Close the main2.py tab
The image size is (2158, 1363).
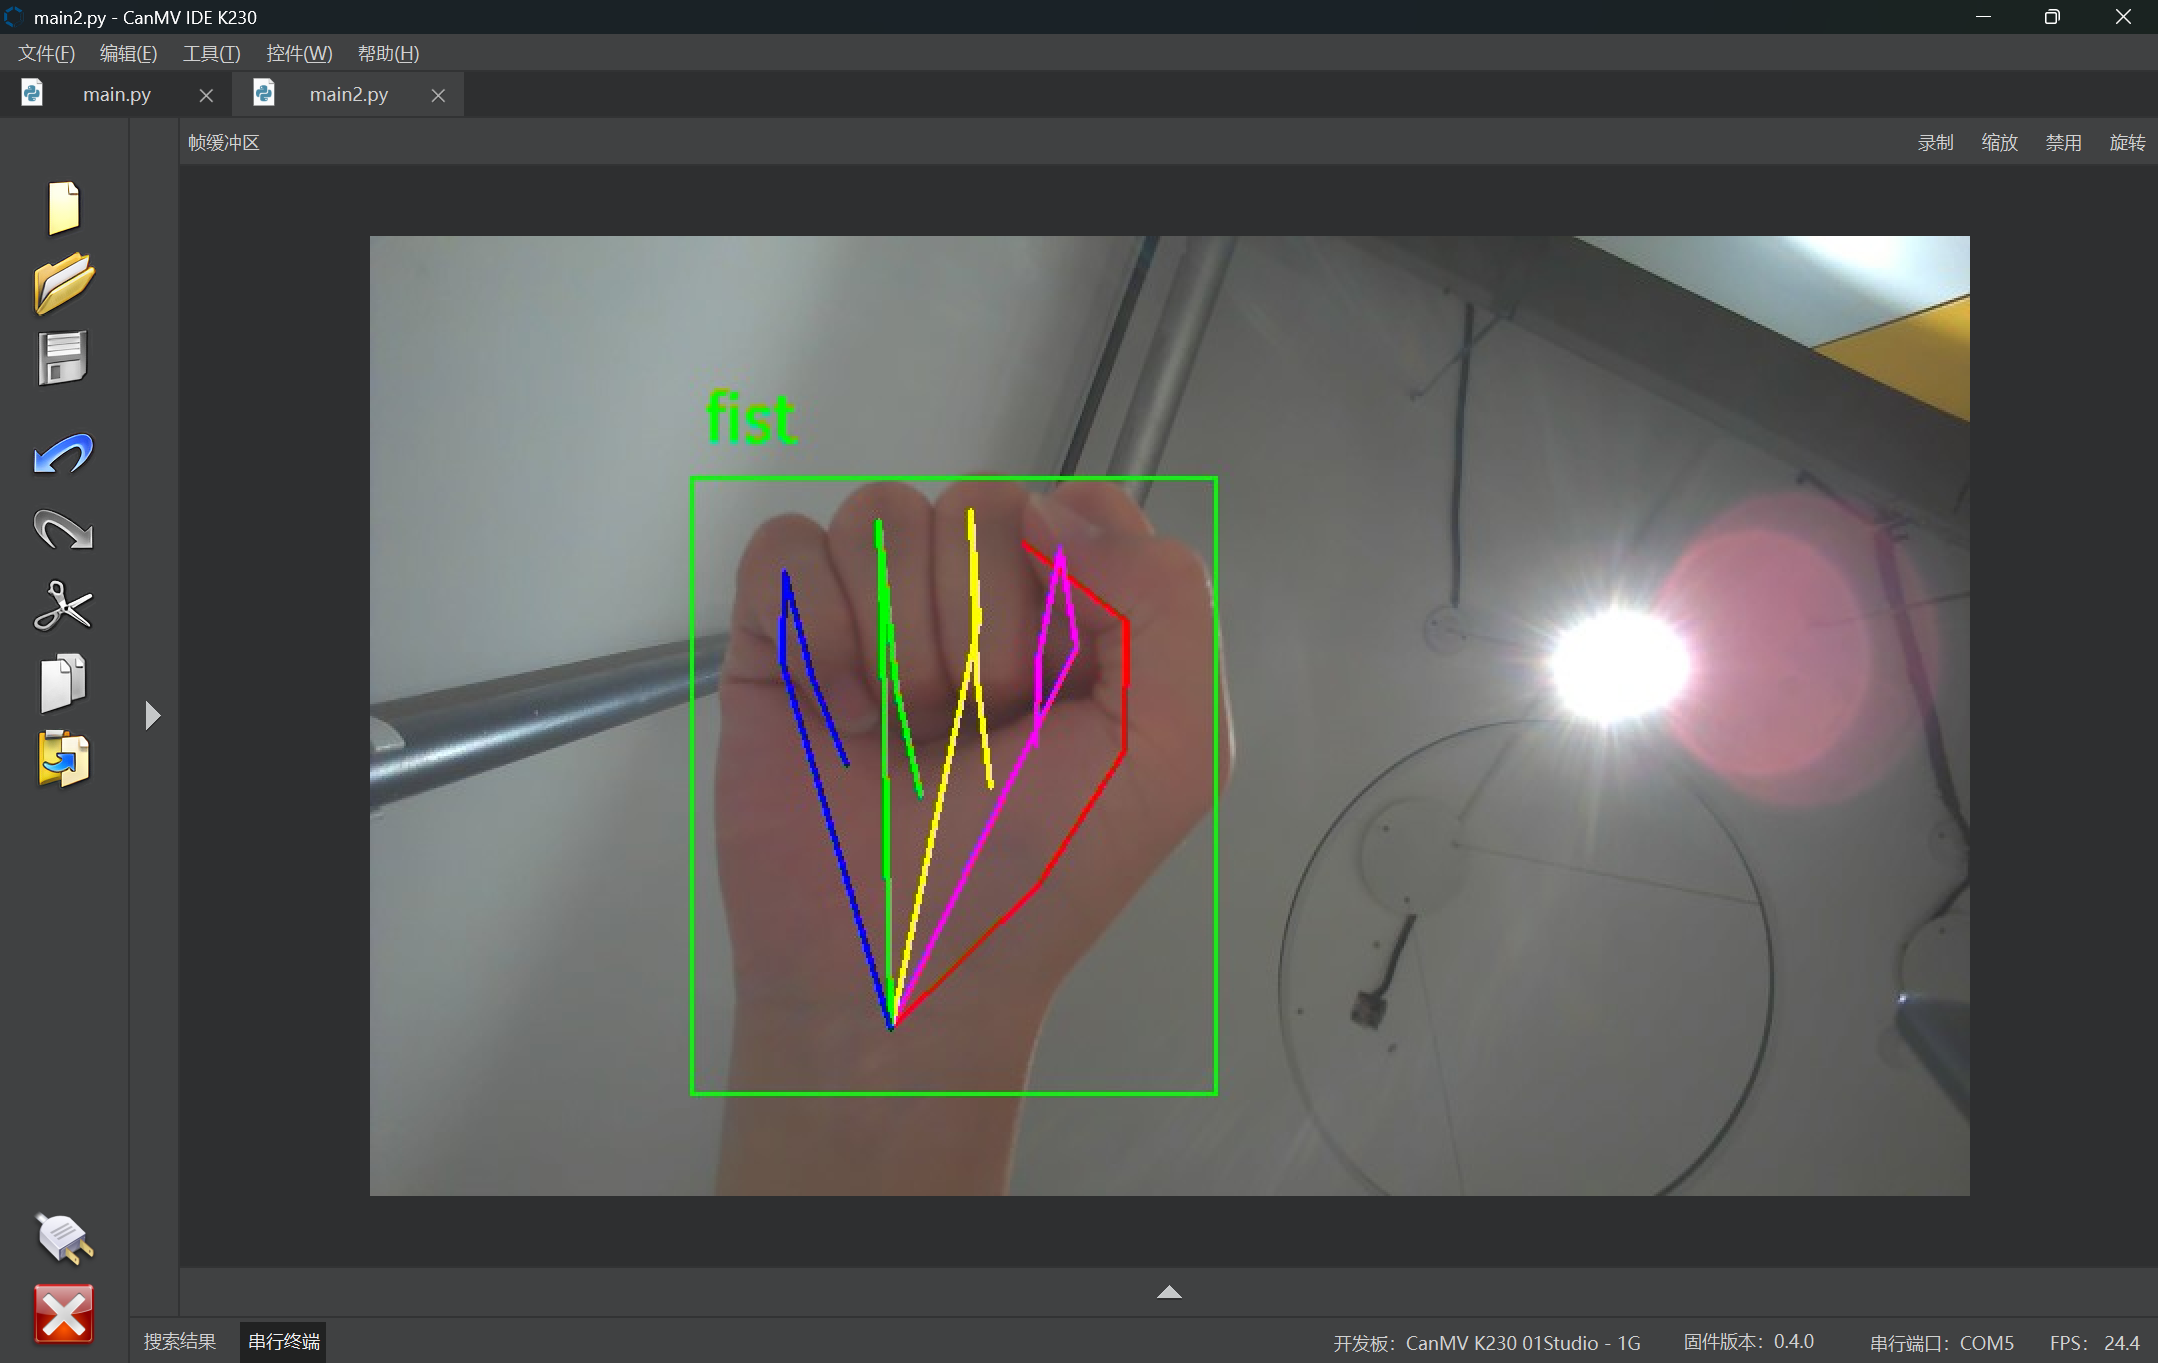[x=438, y=95]
